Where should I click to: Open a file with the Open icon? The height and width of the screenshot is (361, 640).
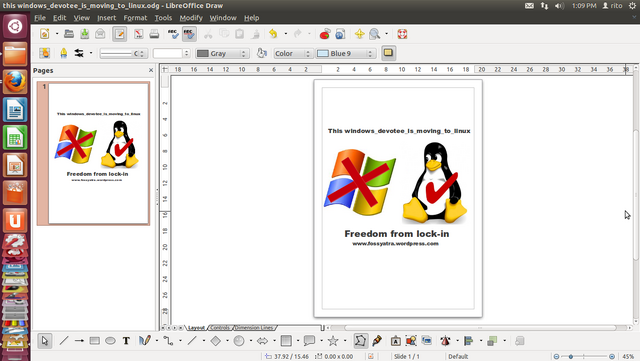pos(69,34)
